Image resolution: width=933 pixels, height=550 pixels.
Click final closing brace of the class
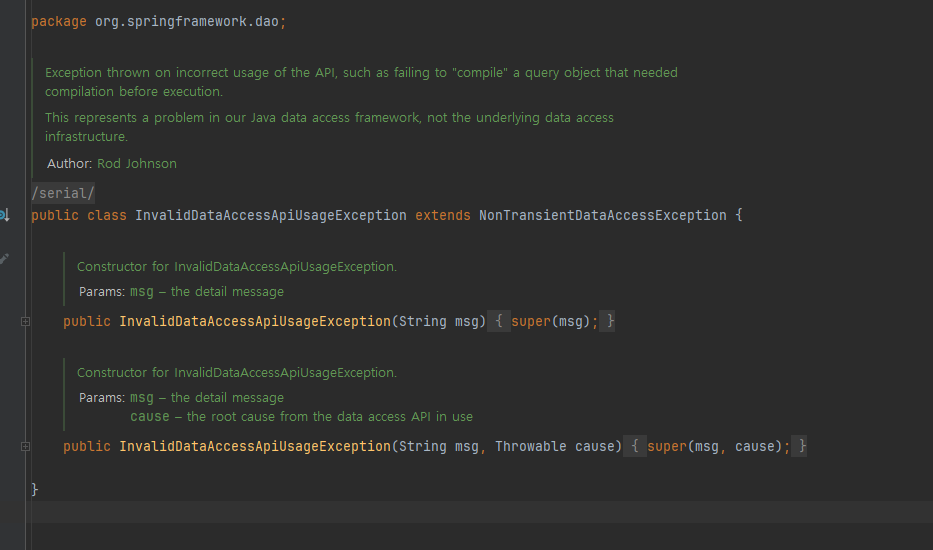point(35,489)
